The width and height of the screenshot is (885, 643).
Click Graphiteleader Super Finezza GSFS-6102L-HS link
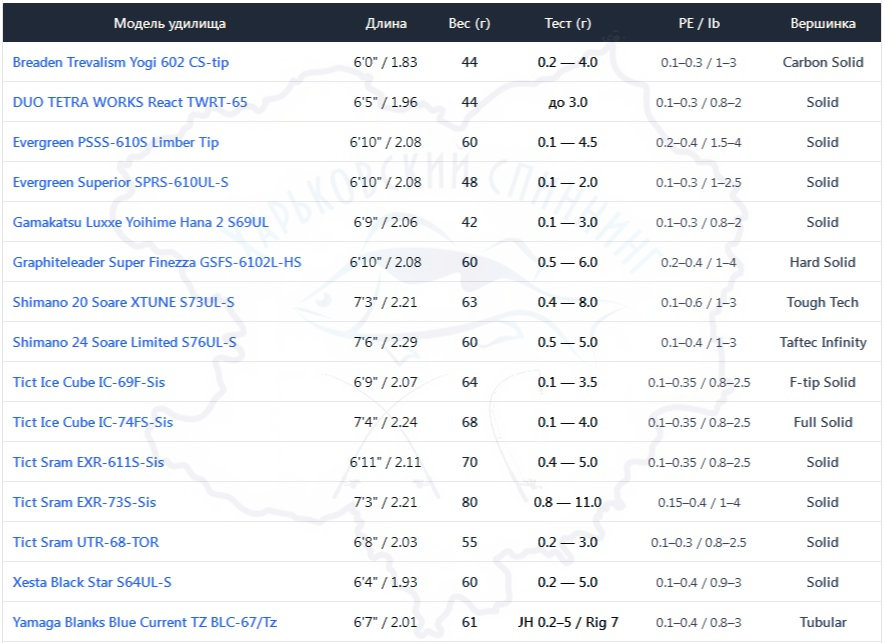click(x=157, y=262)
